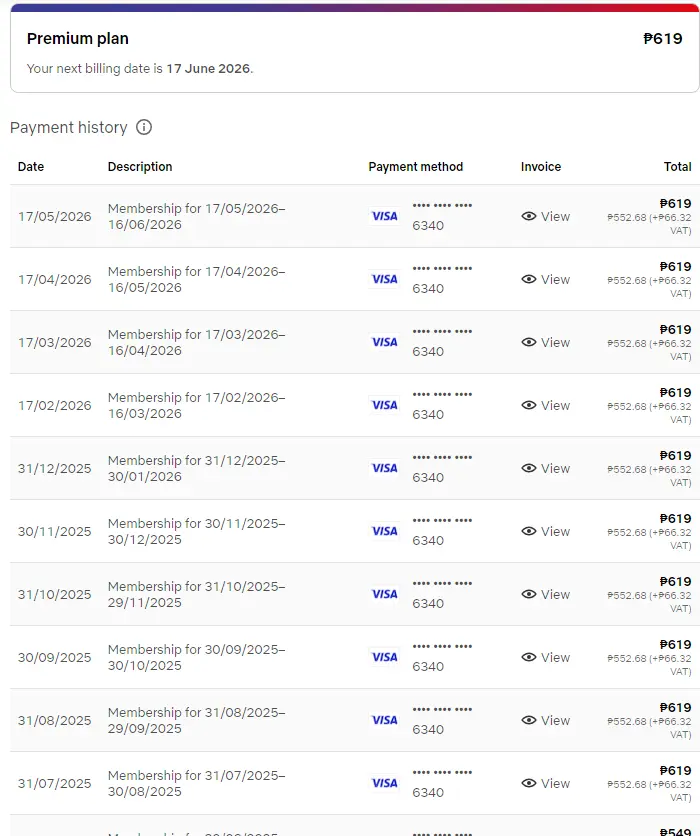This screenshot has height=836, width=700.
Task: Click the Total column header
Action: (678, 166)
